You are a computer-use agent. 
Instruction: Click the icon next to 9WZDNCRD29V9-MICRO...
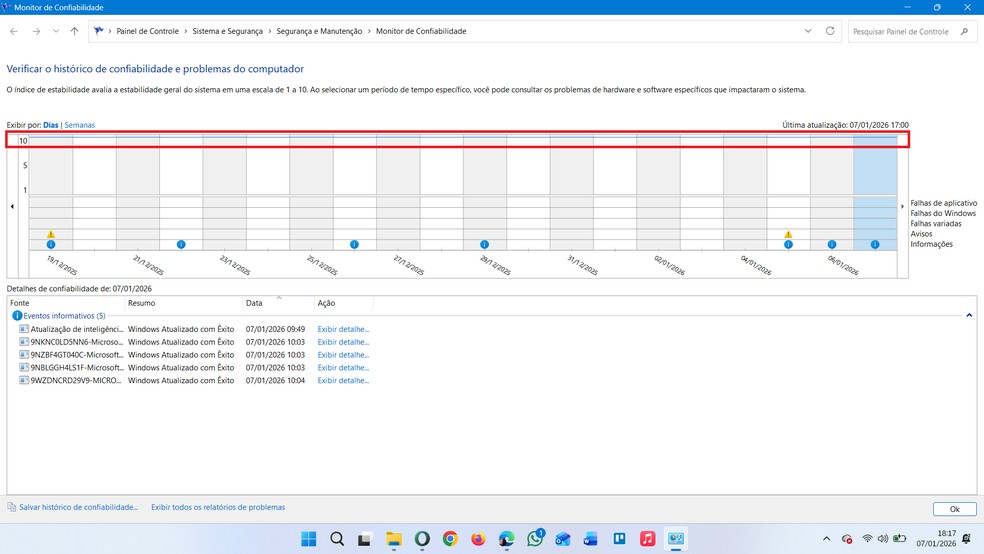pyautogui.click(x=24, y=380)
